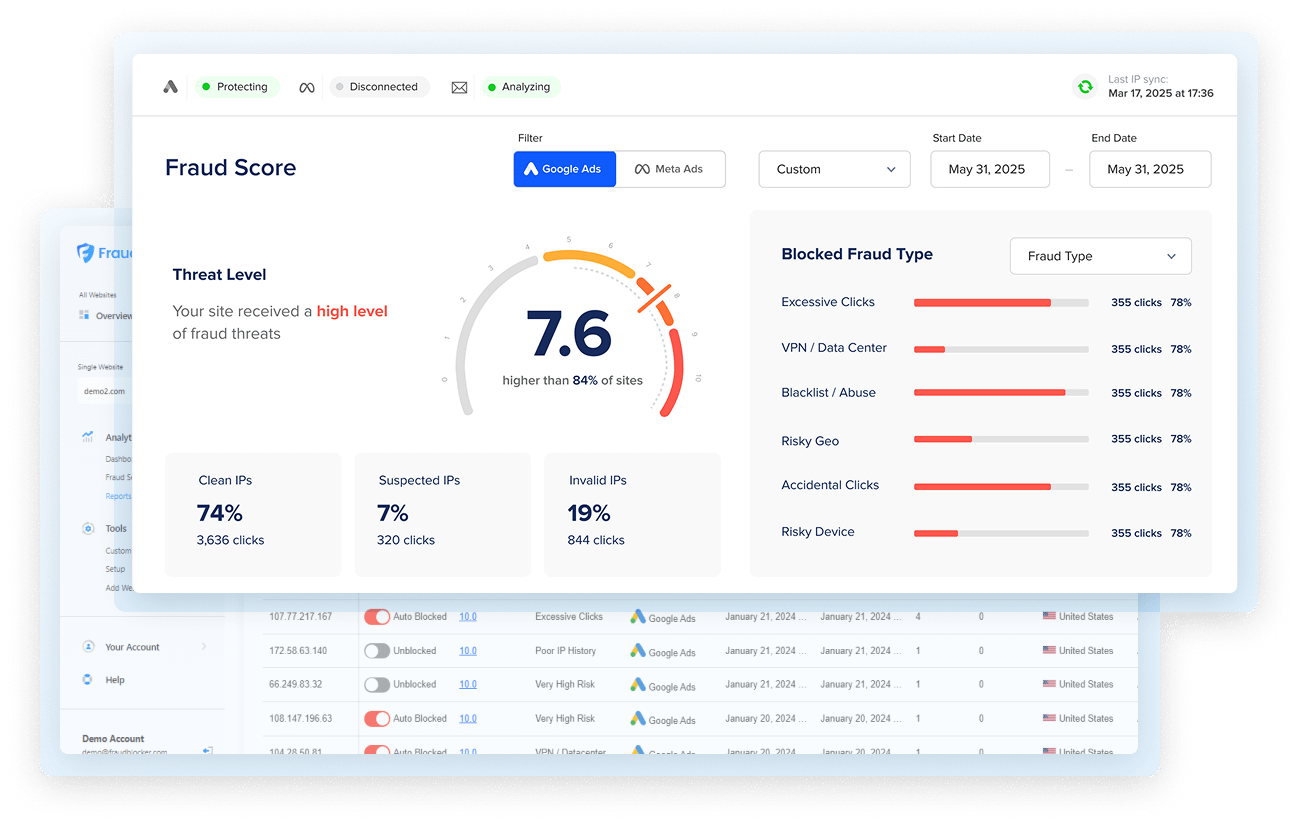Click the Overview grid icon in sidebar
Image resolution: width=1298 pixels, height=824 pixels.
point(84,315)
